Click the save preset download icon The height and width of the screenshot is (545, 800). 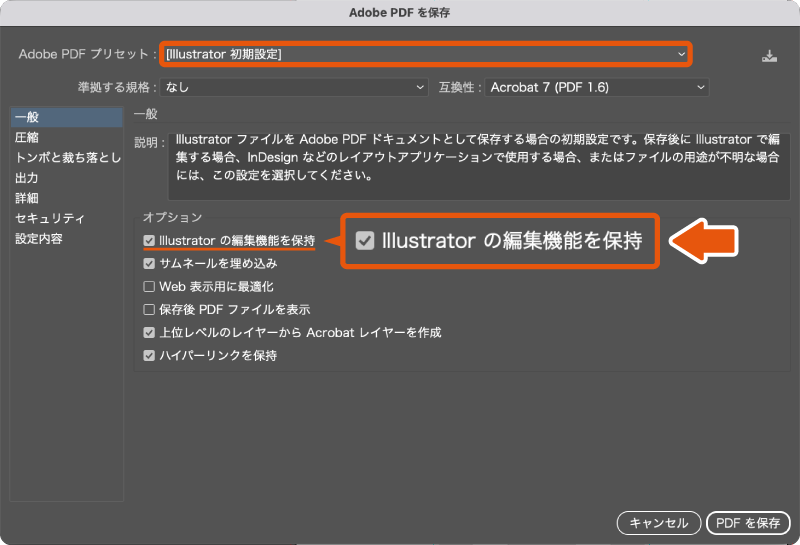769,56
